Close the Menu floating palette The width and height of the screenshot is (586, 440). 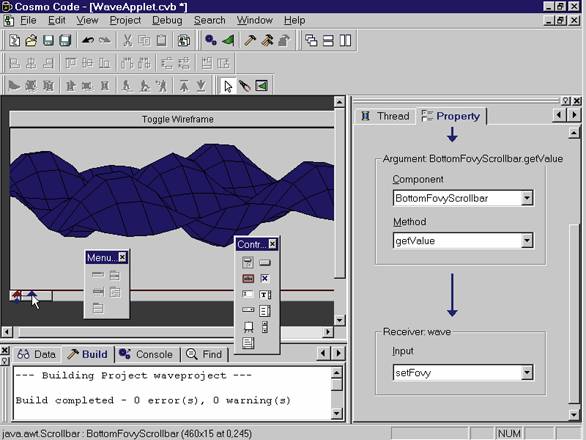pos(122,257)
